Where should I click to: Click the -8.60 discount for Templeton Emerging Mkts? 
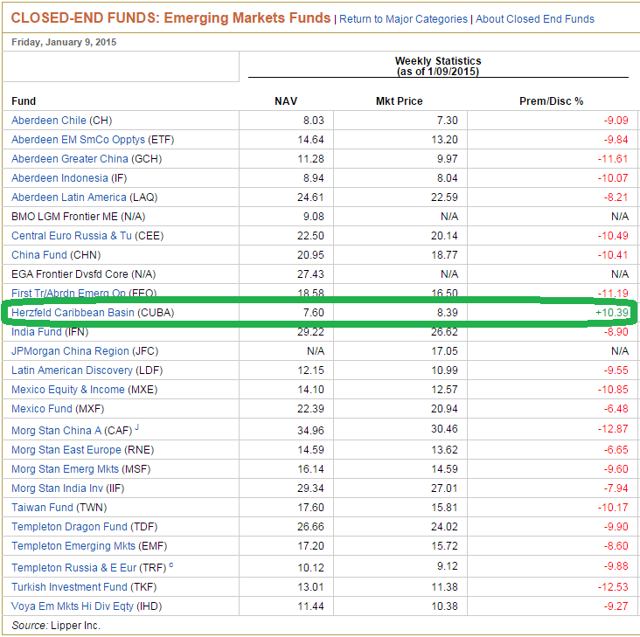616,546
